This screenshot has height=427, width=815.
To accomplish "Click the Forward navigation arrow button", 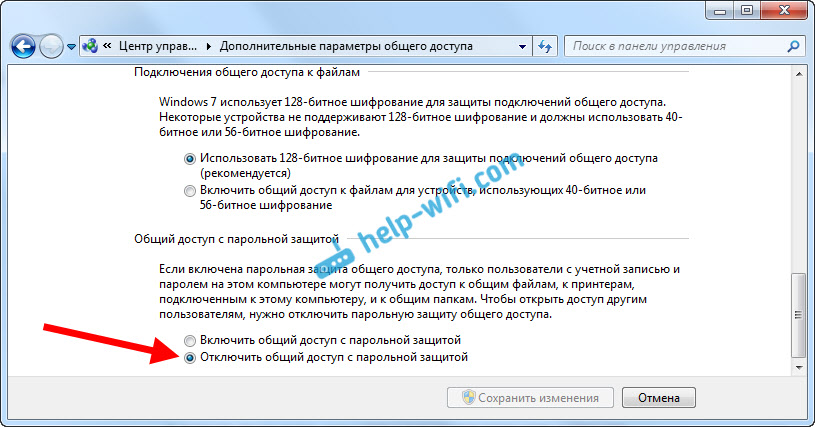I will 51,46.
